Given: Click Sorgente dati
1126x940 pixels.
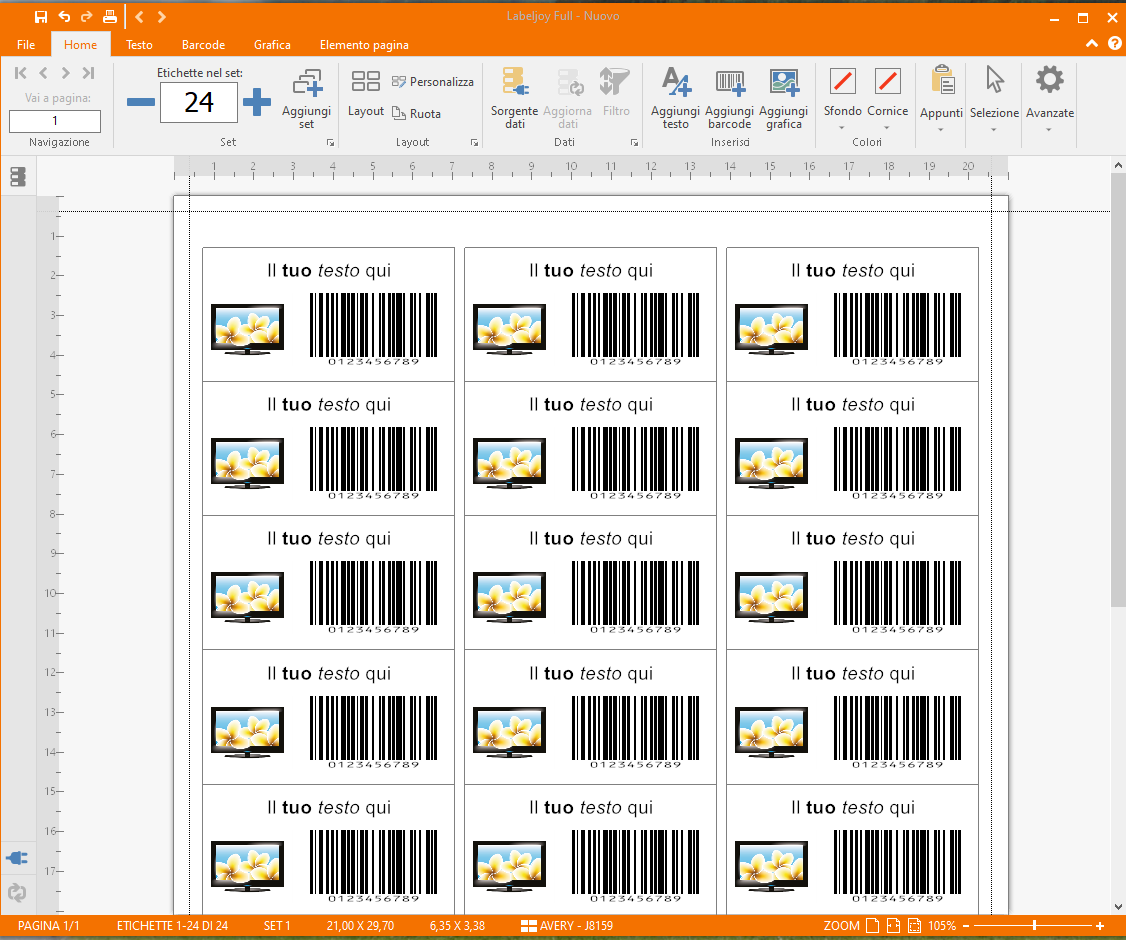Looking at the screenshot, I should click(514, 99).
